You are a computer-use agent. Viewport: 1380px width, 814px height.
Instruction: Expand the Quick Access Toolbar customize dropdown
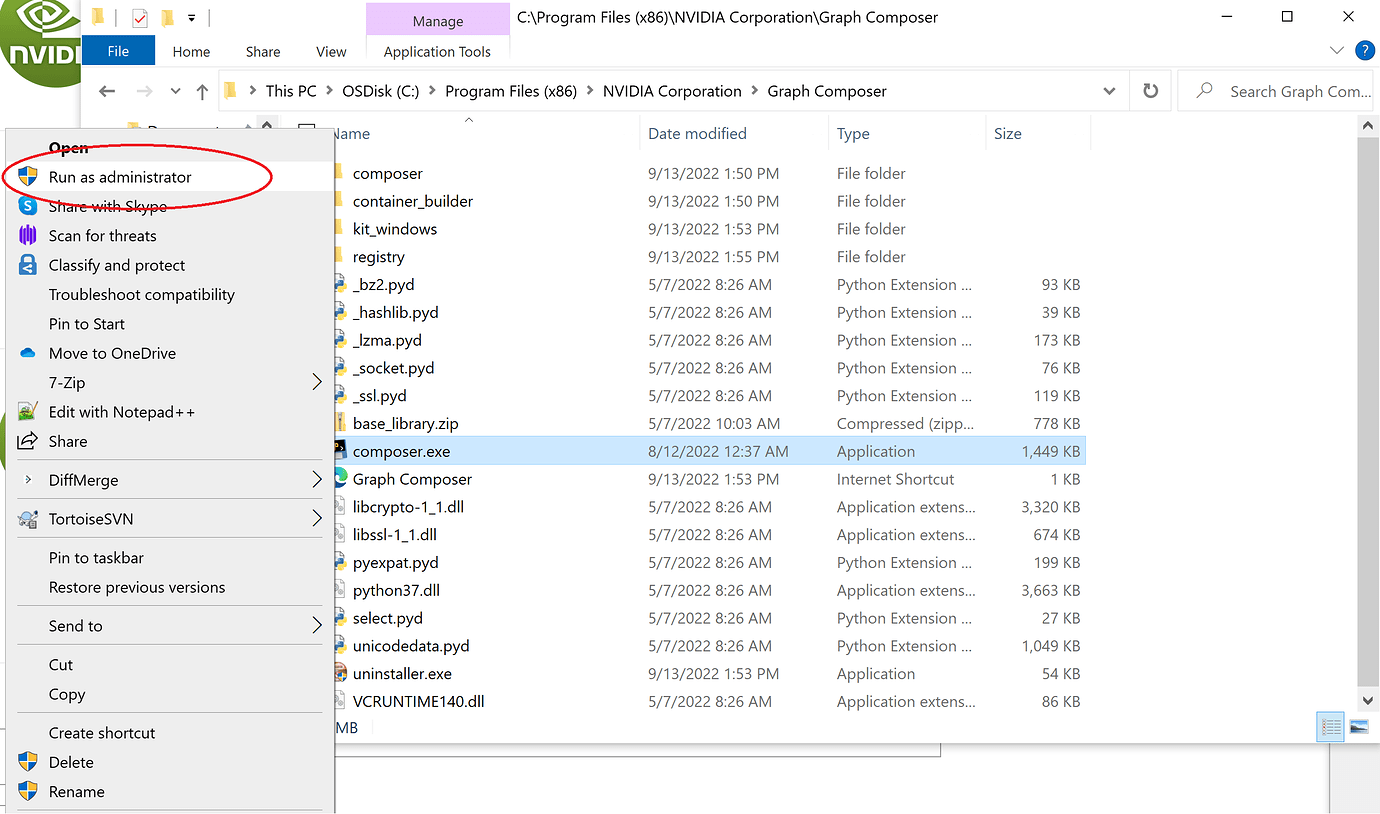tap(191, 18)
